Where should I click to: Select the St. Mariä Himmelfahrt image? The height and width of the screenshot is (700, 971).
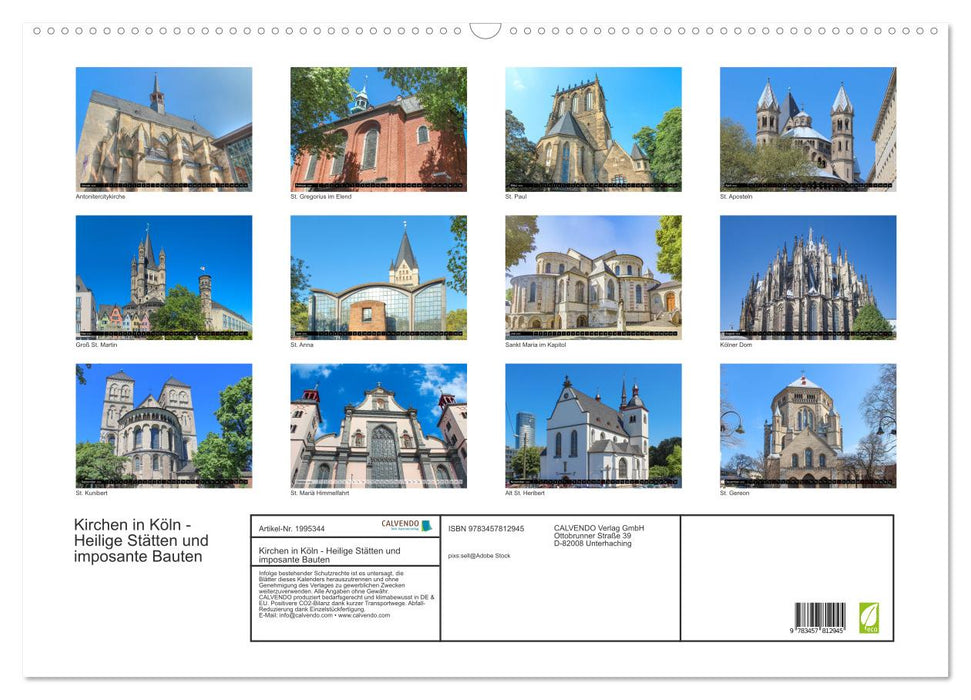376,425
